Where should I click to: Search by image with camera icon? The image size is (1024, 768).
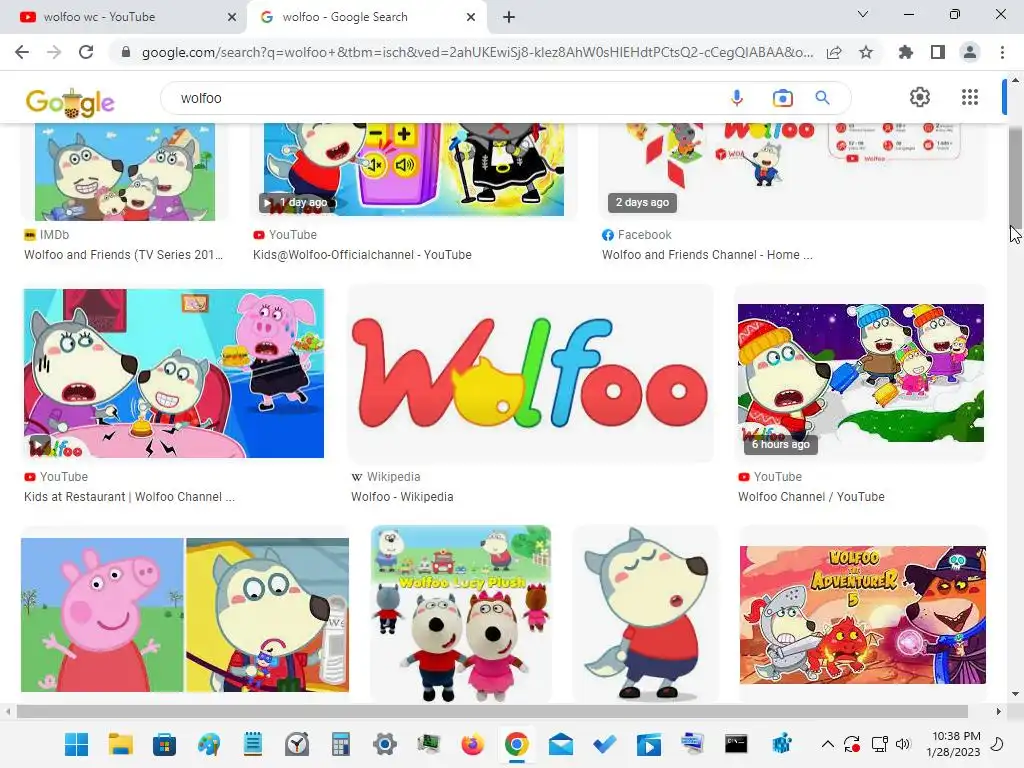pyautogui.click(x=782, y=98)
